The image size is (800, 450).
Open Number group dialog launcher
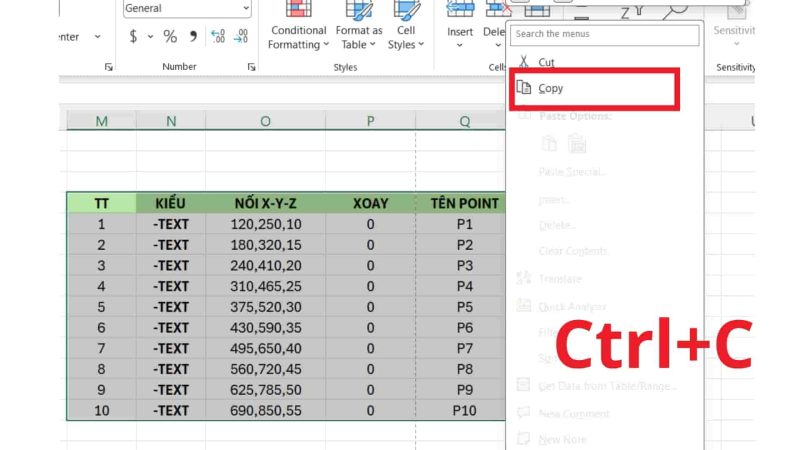(x=251, y=67)
